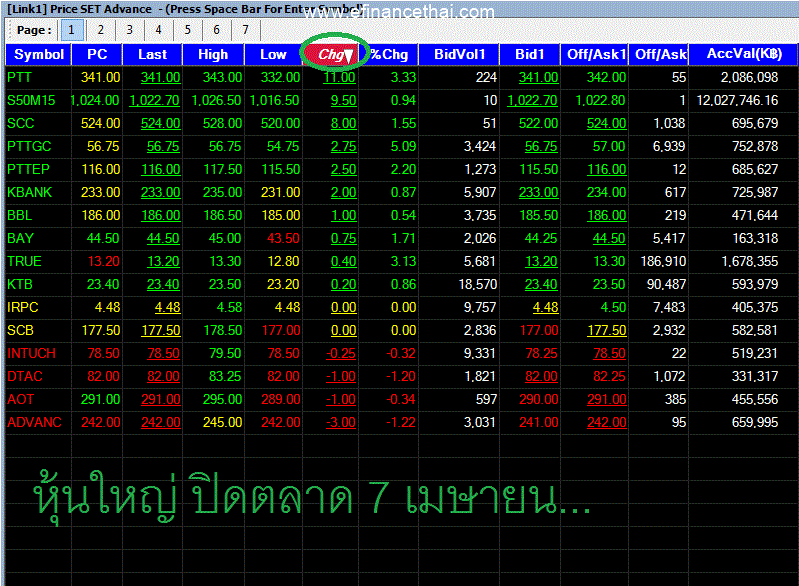The height and width of the screenshot is (586, 799).
Task: Select the TRUE symbol
Action: point(24,261)
